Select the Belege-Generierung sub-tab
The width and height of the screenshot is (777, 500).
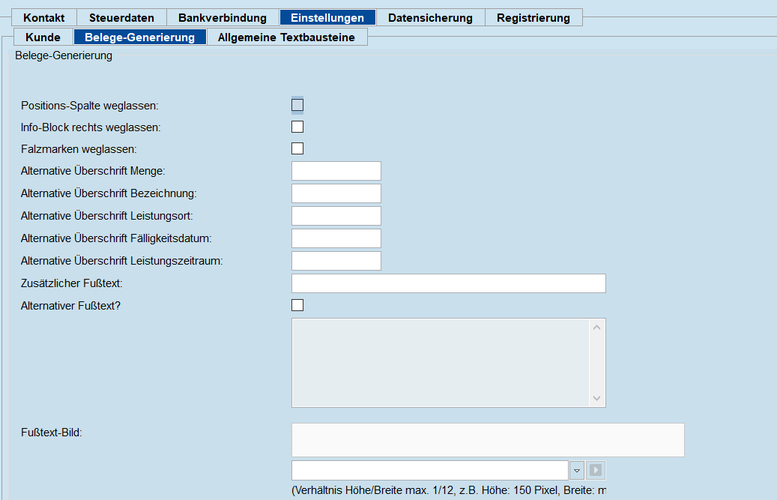pyautogui.click(x=140, y=37)
